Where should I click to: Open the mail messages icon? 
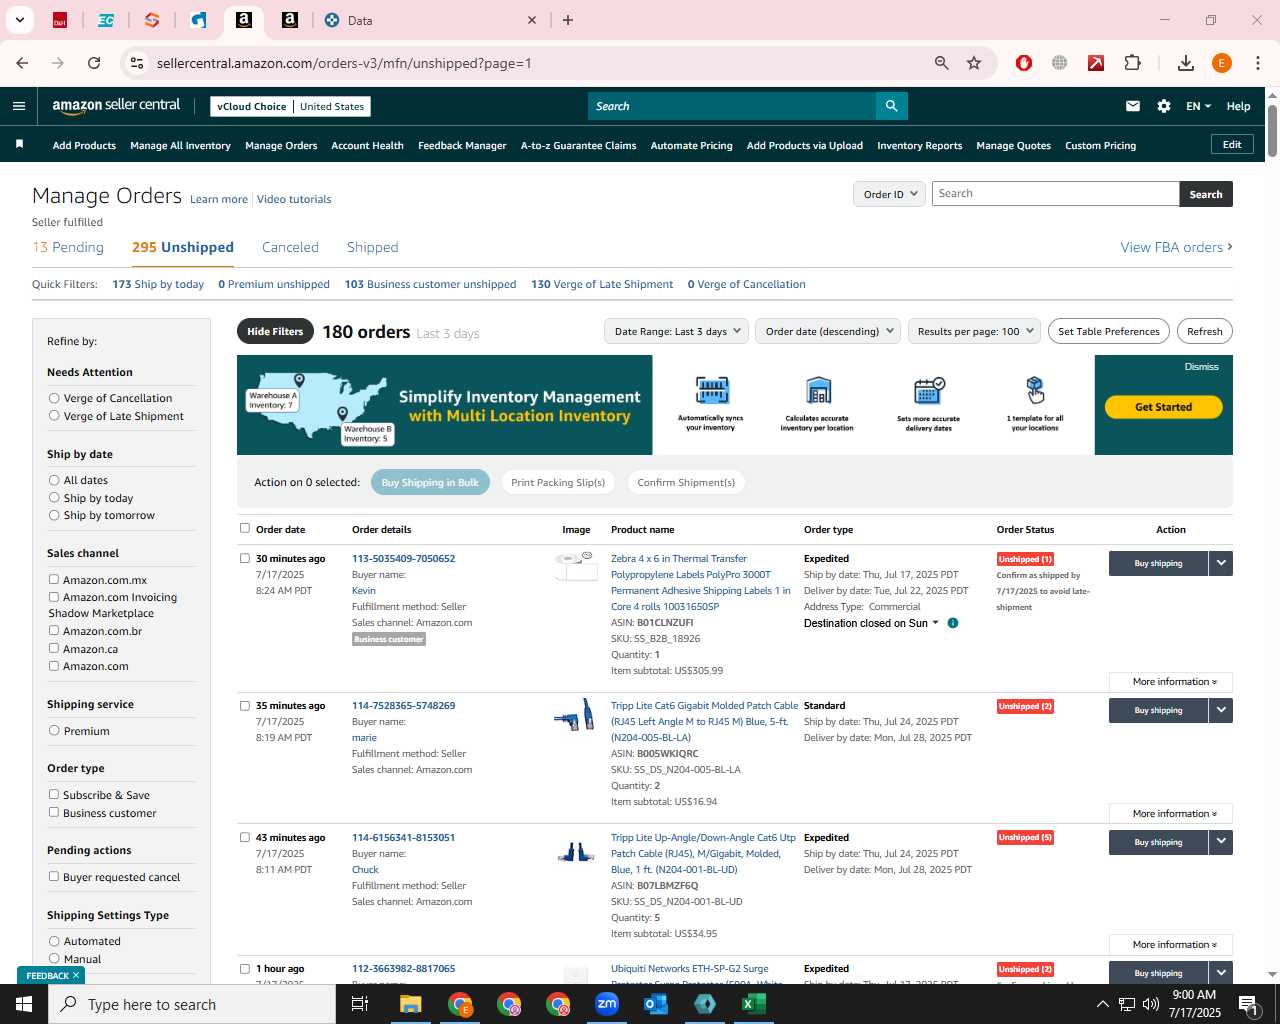(x=1133, y=106)
